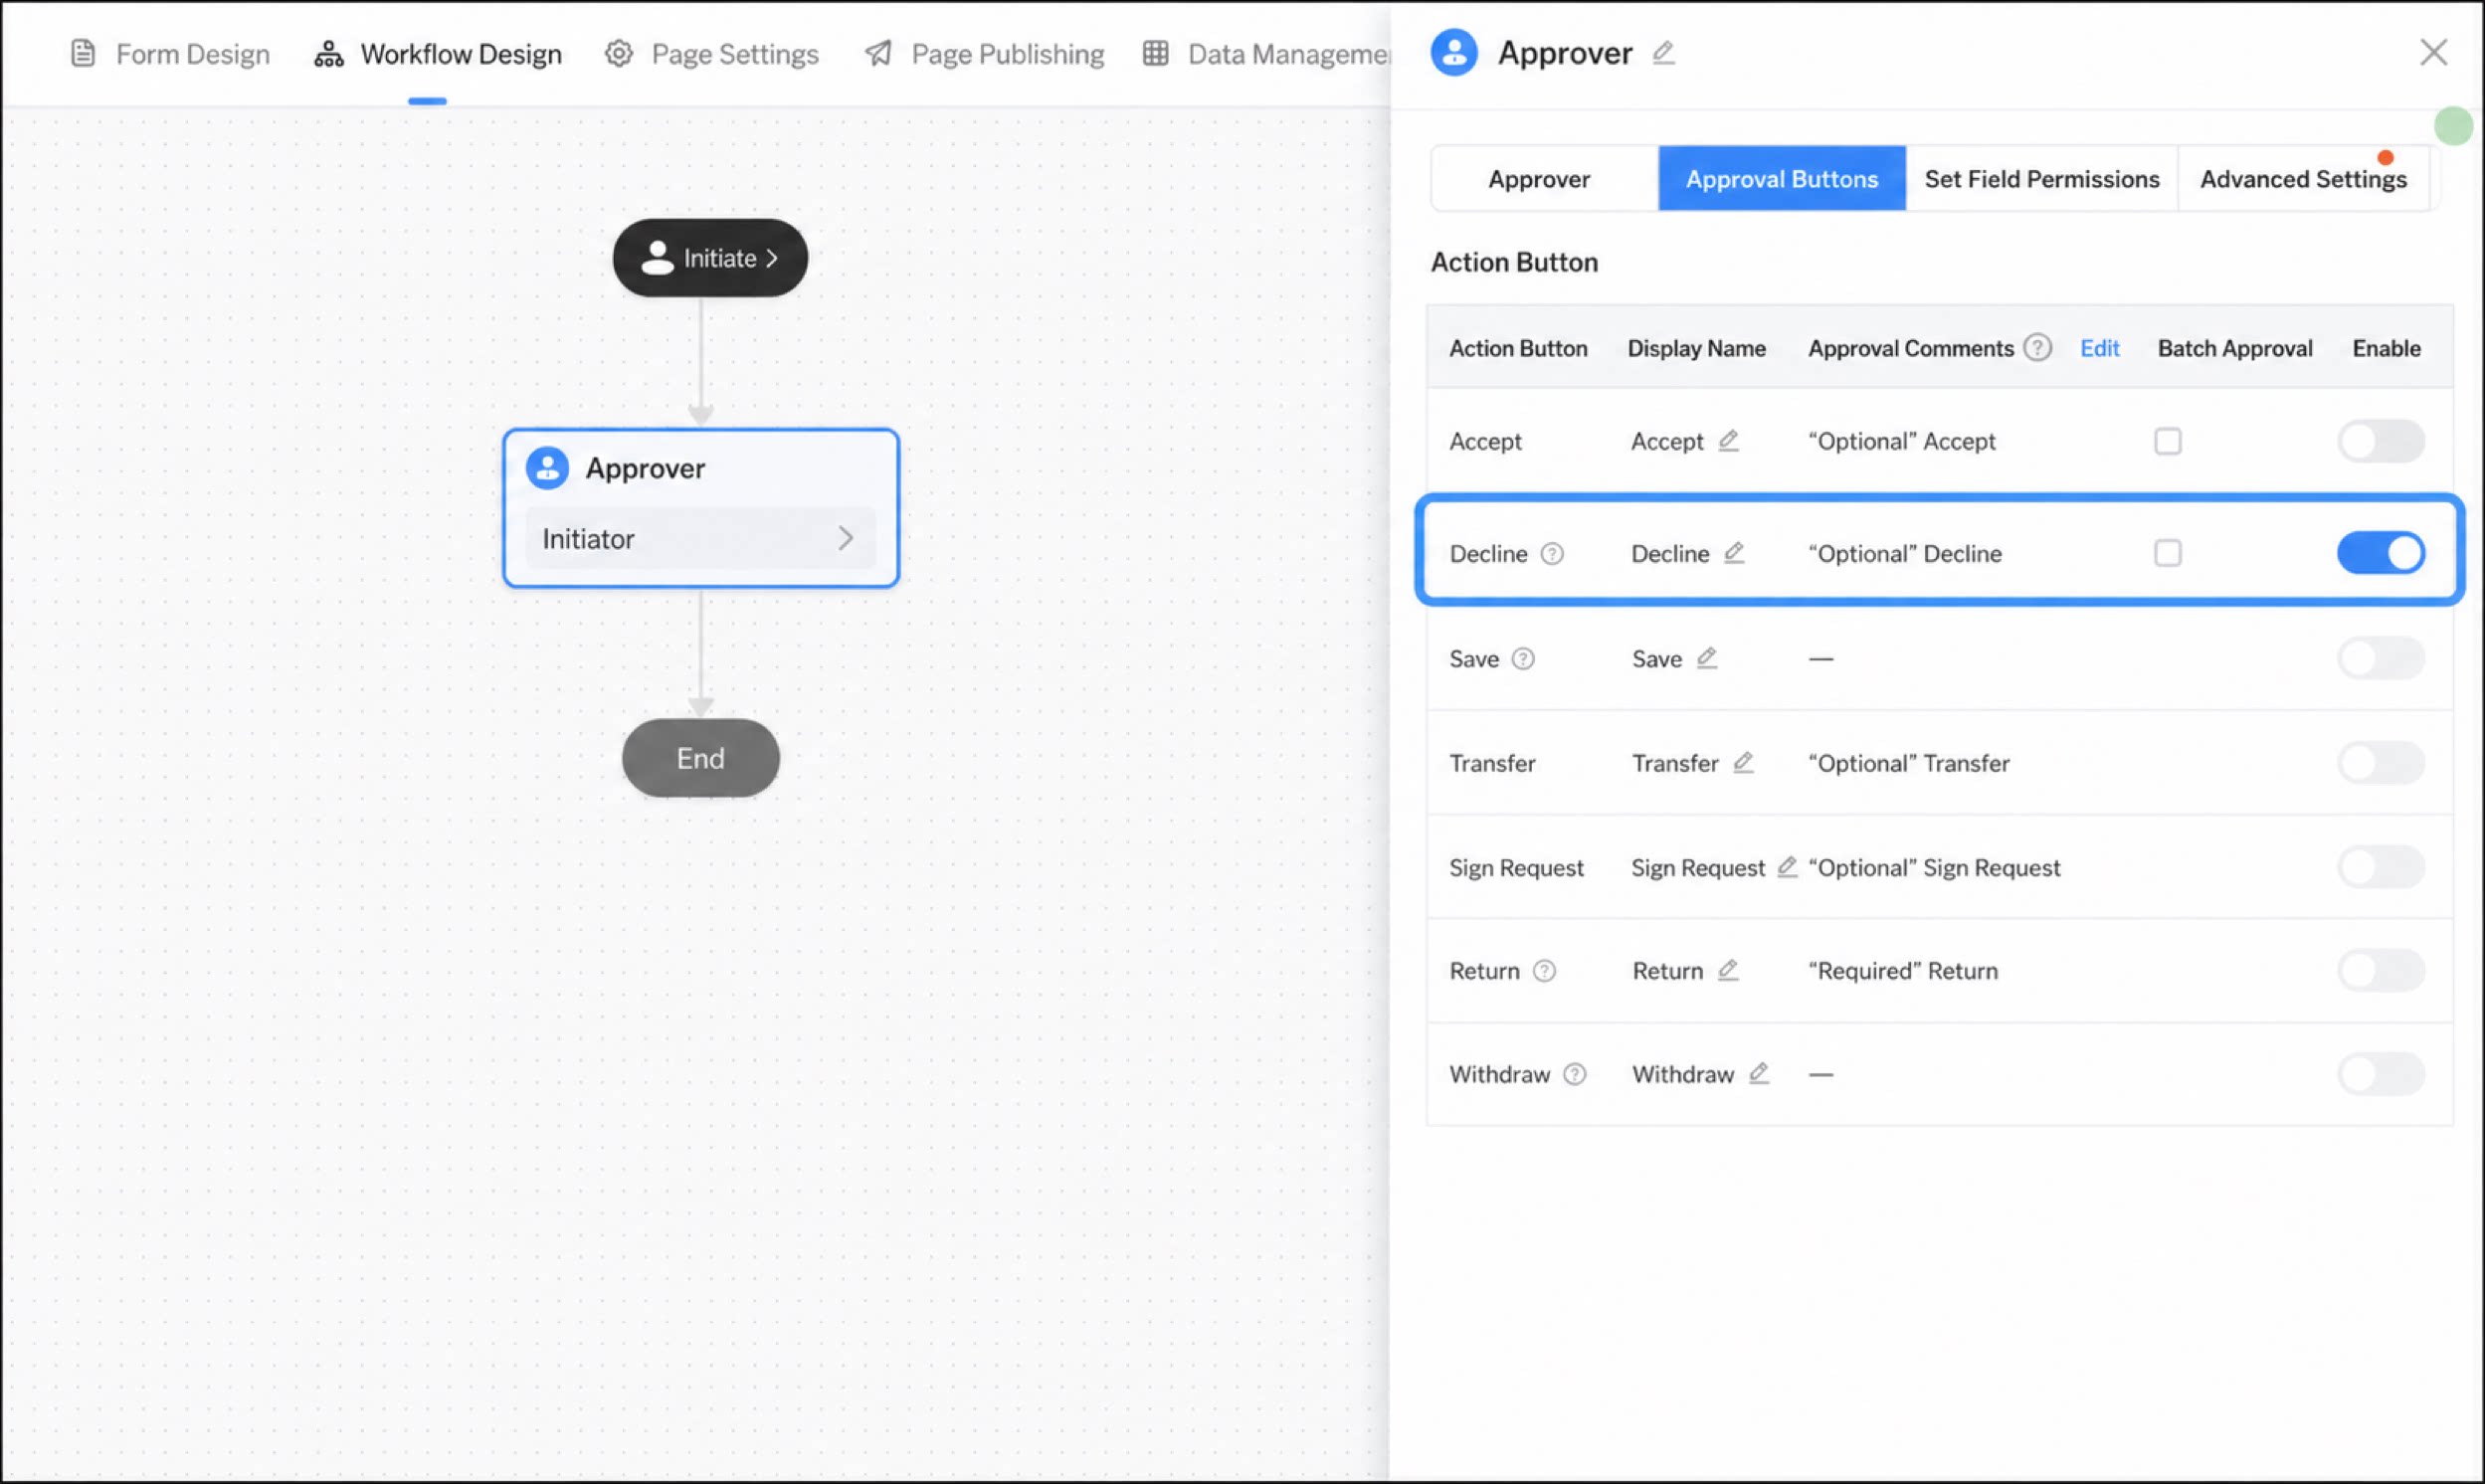The width and height of the screenshot is (2485, 1484).
Task: Edit the Return display name pencil icon
Action: pos(1728,970)
